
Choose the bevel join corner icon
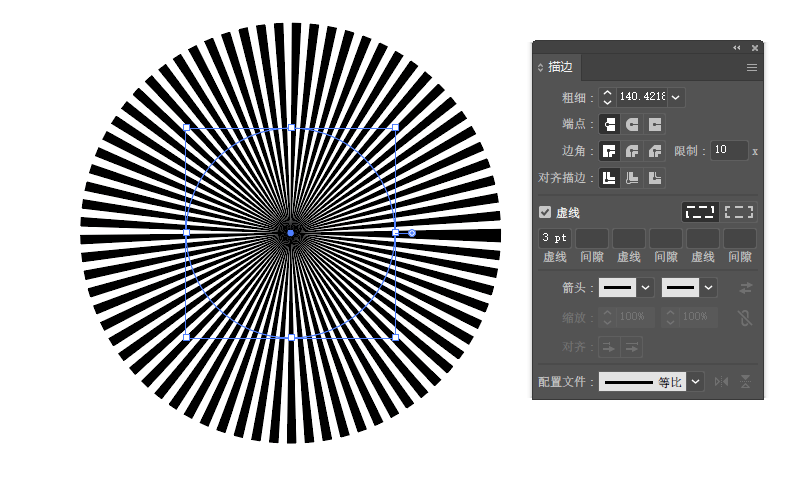655,152
